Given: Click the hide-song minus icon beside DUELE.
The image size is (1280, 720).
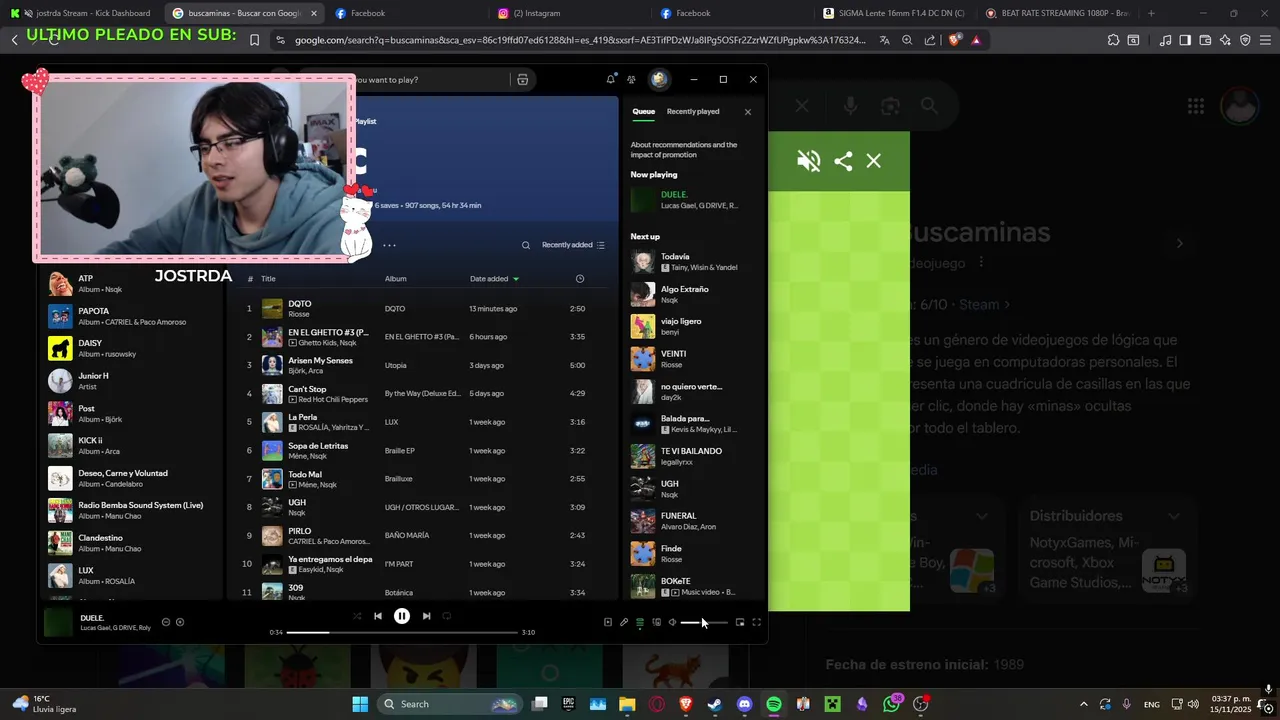Looking at the screenshot, I should pyautogui.click(x=166, y=622).
